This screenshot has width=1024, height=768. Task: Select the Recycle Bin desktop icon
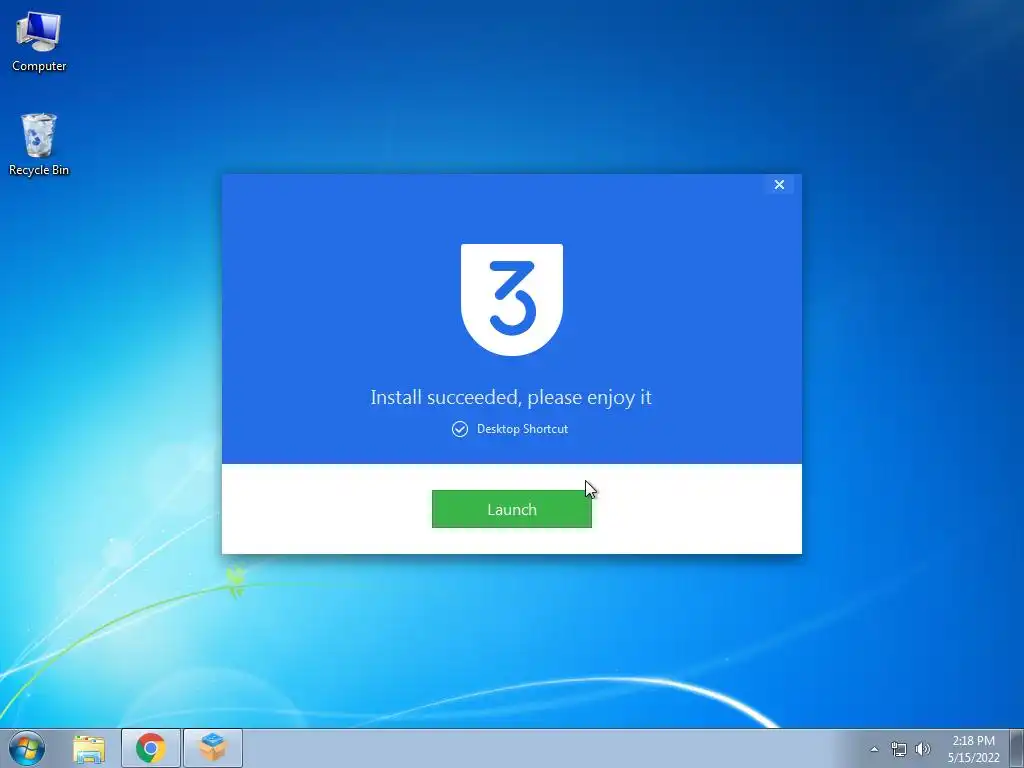point(39,144)
